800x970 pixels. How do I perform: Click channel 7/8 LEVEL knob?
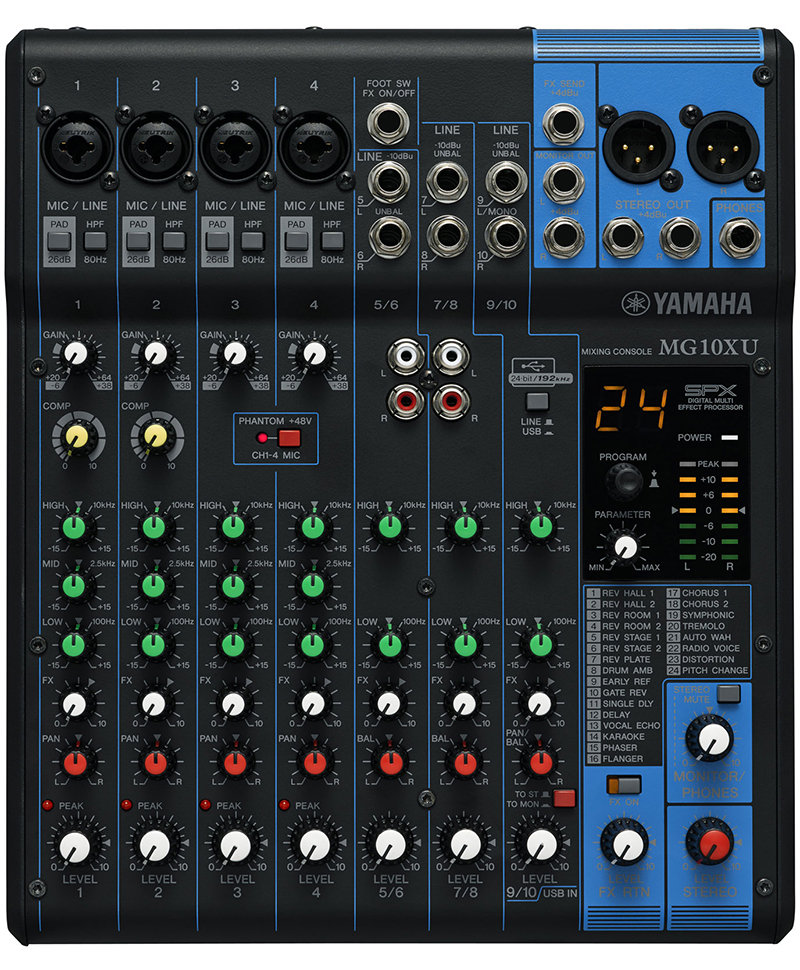click(x=465, y=845)
